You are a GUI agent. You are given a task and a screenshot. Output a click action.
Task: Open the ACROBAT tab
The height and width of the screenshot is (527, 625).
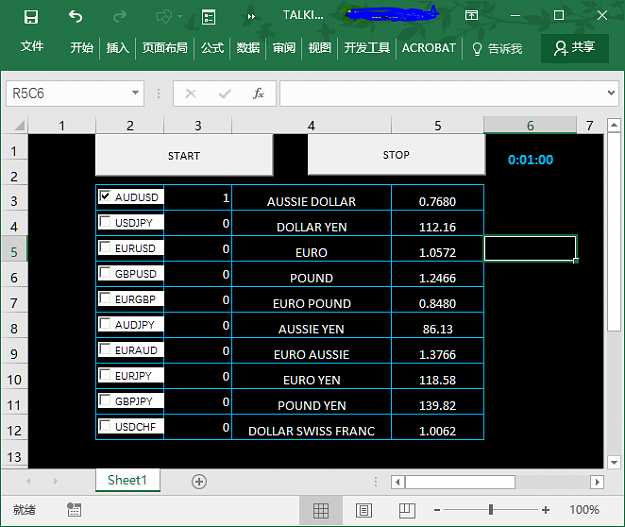tap(428, 48)
